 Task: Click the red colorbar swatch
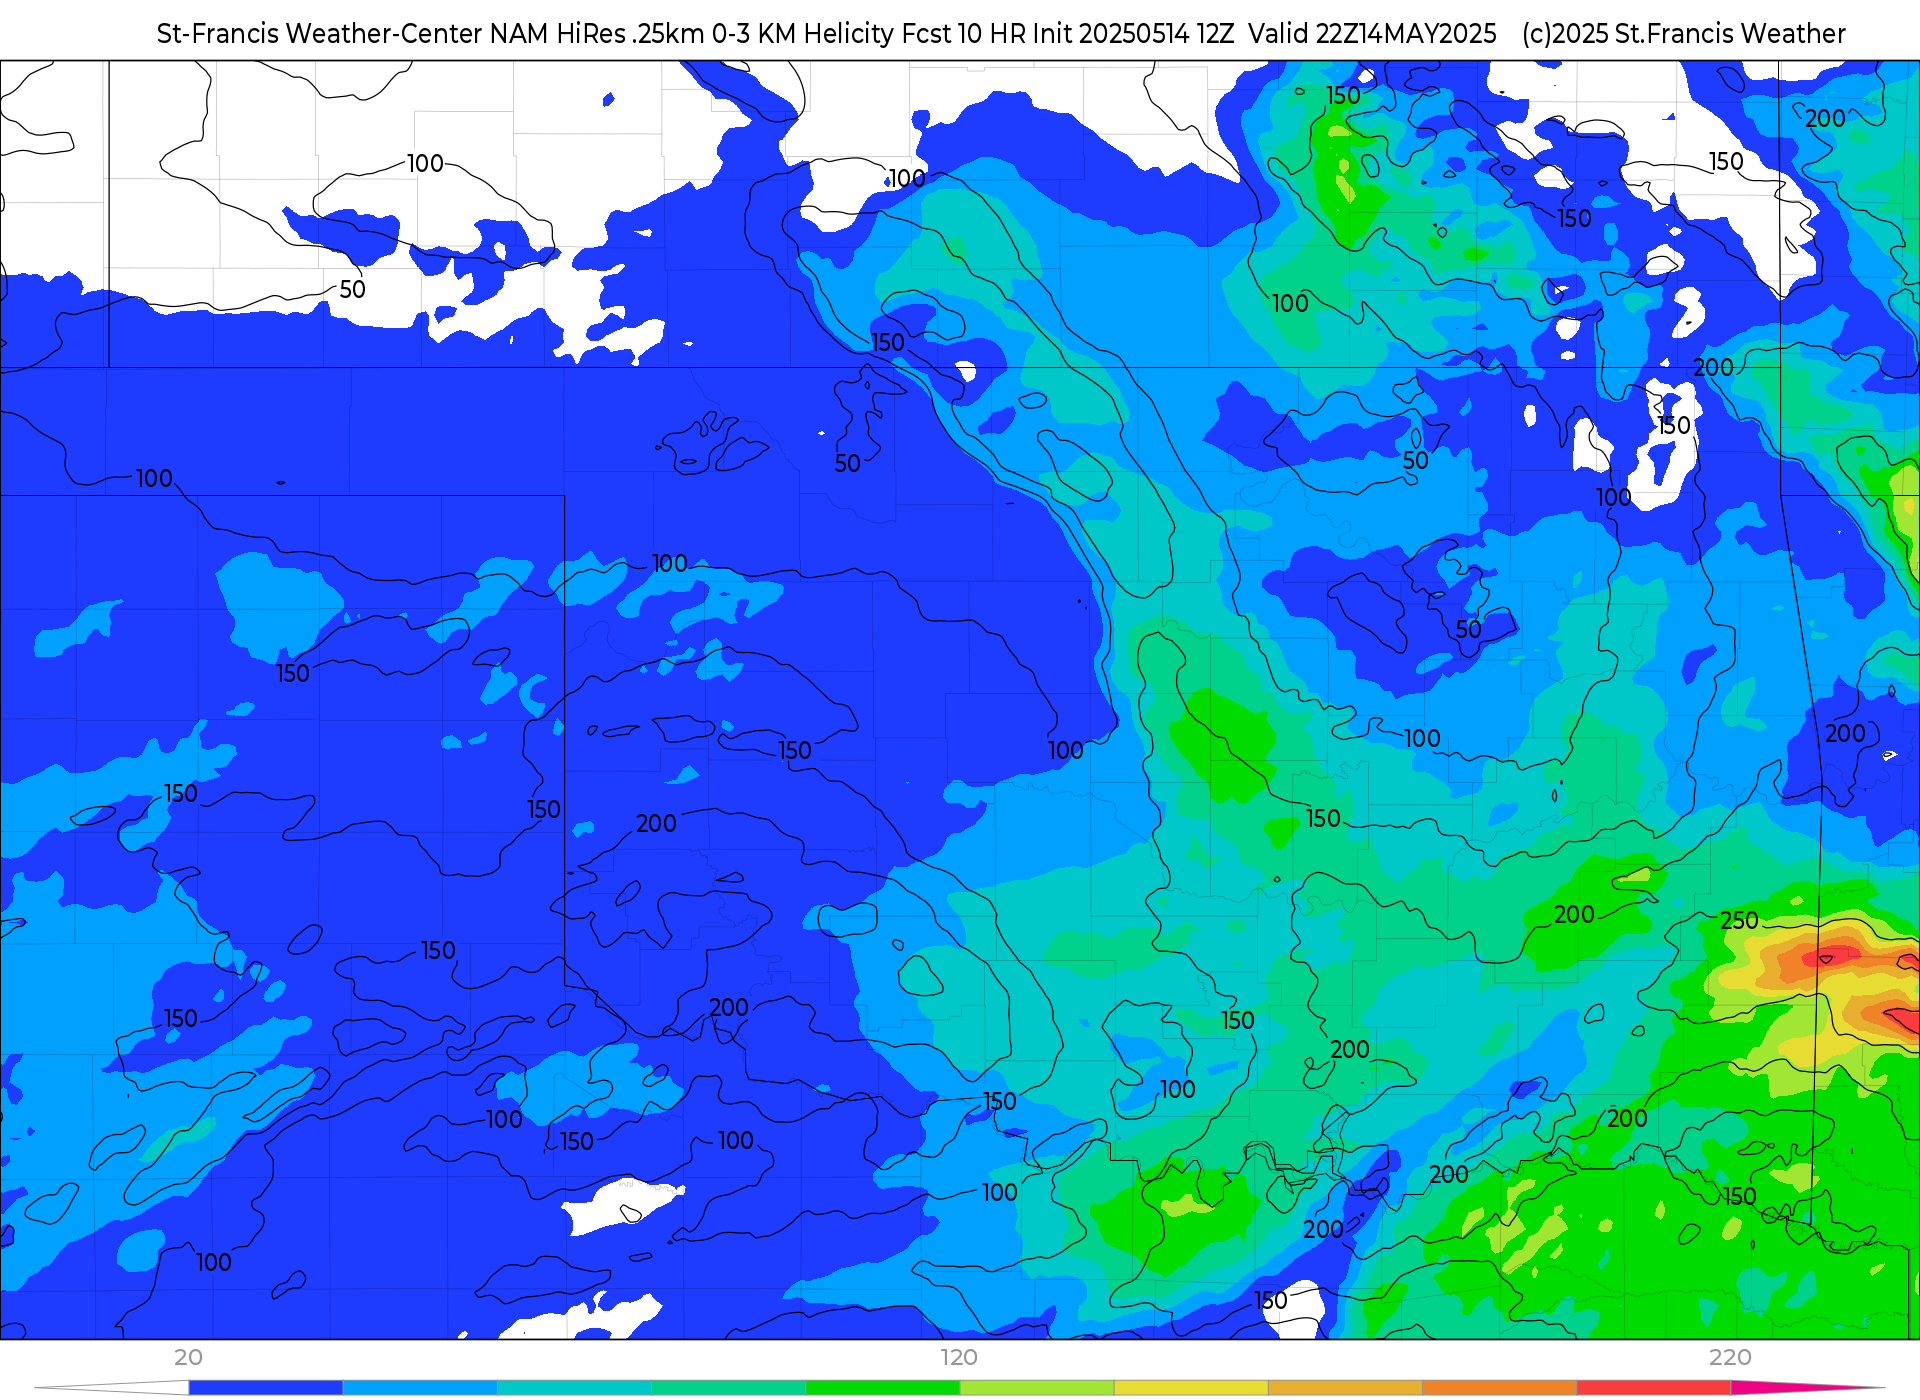point(1653,1387)
